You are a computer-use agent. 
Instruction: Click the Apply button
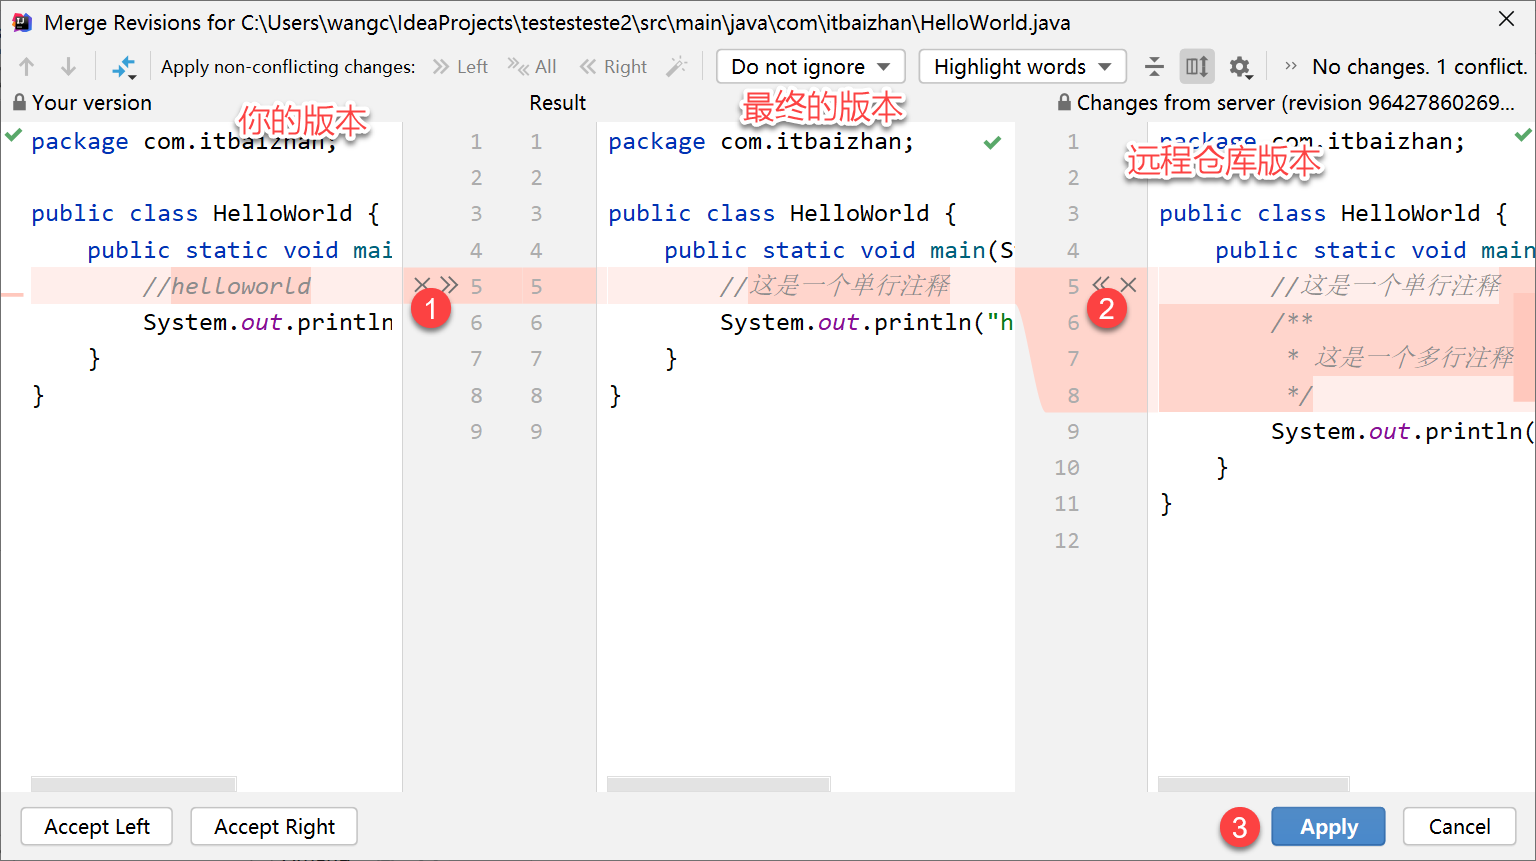[x=1328, y=827]
